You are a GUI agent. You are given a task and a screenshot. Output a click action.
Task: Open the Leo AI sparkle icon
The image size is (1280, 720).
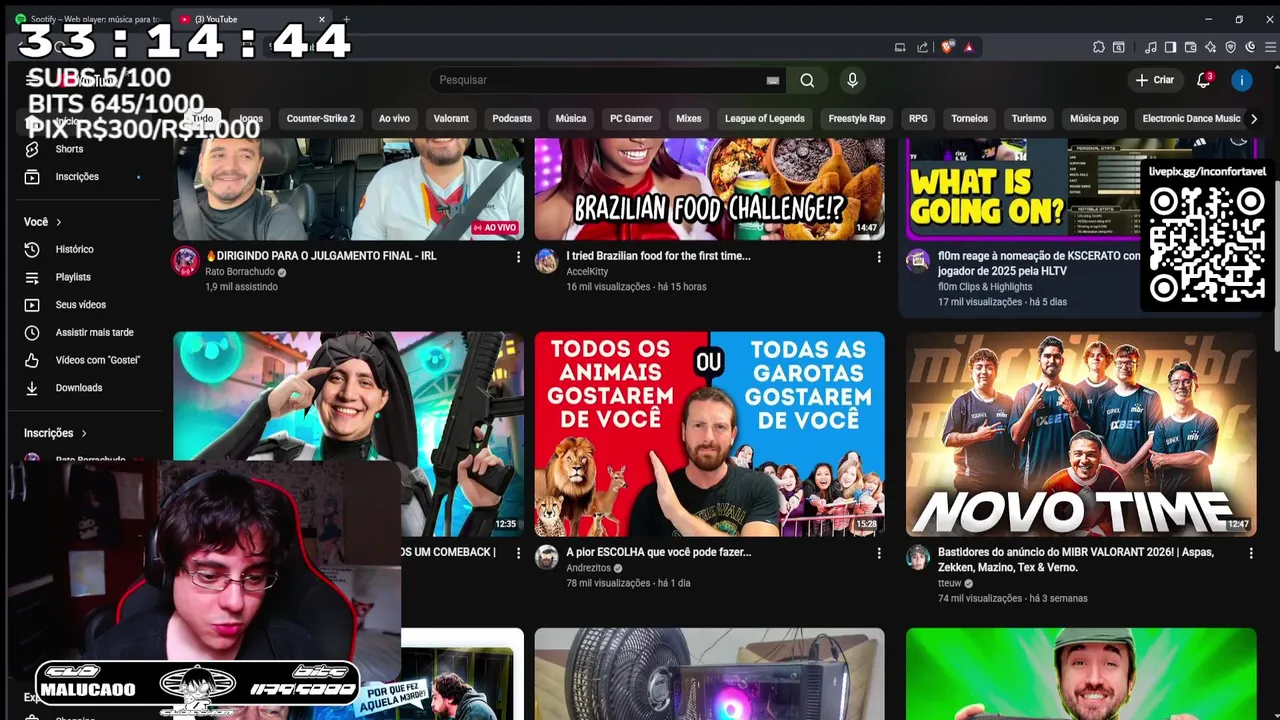click(x=1210, y=47)
